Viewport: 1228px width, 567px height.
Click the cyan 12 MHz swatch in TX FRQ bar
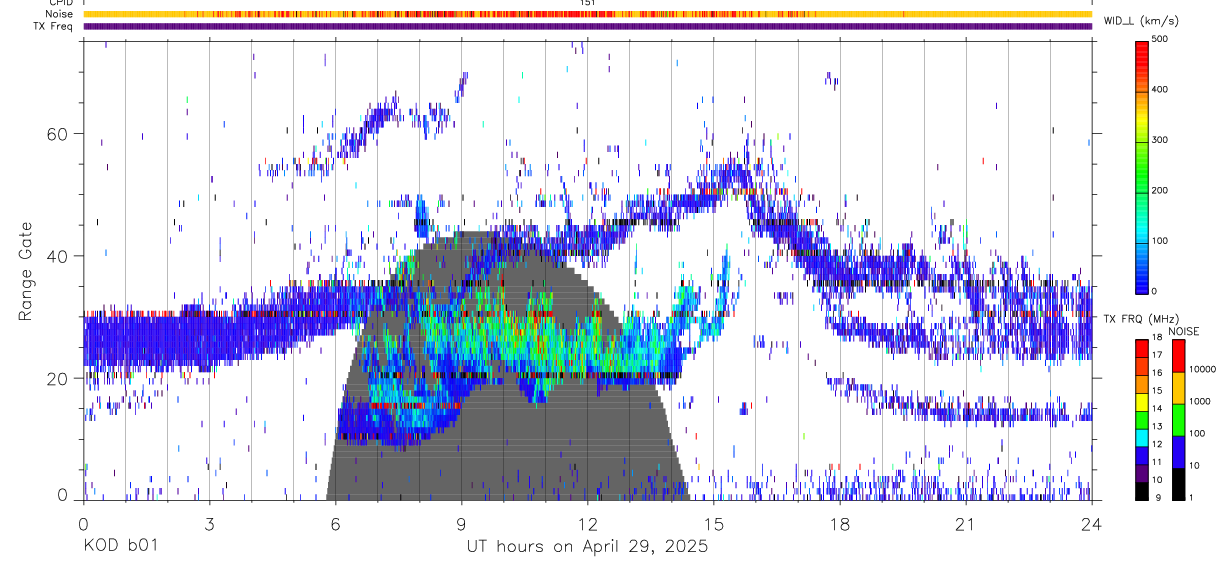tap(1142, 438)
